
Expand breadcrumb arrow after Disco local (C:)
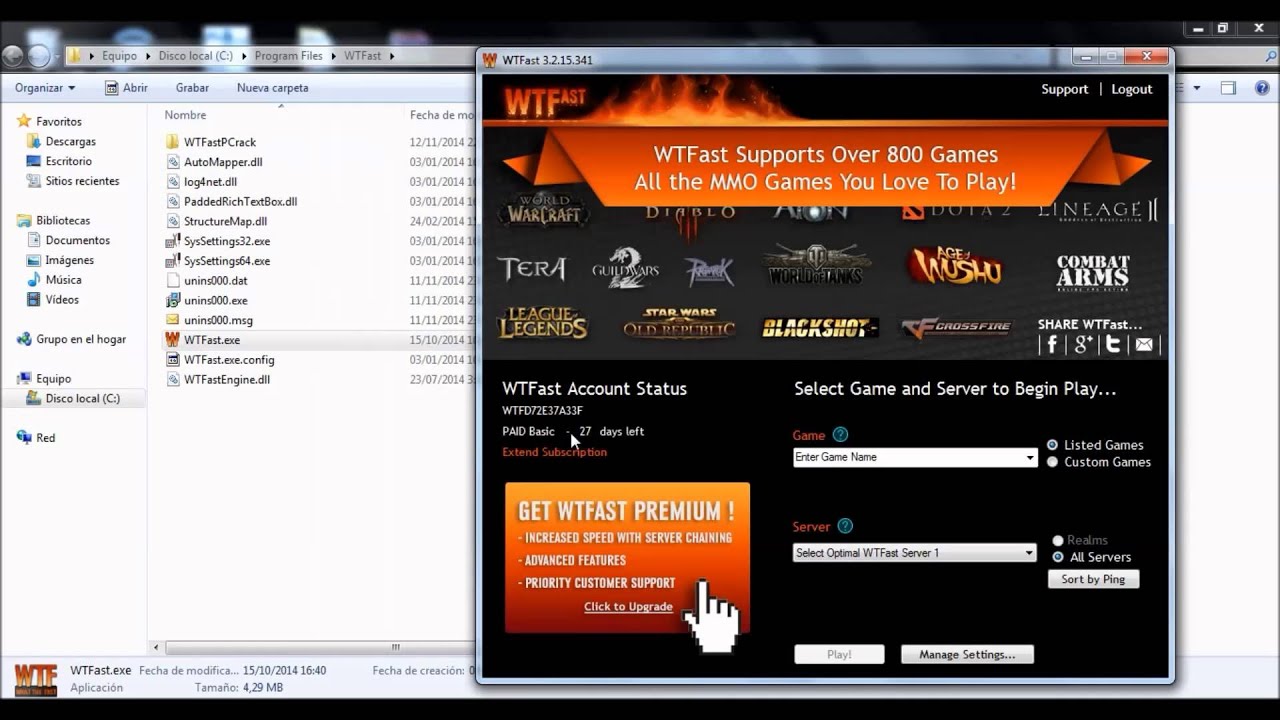(x=244, y=56)
